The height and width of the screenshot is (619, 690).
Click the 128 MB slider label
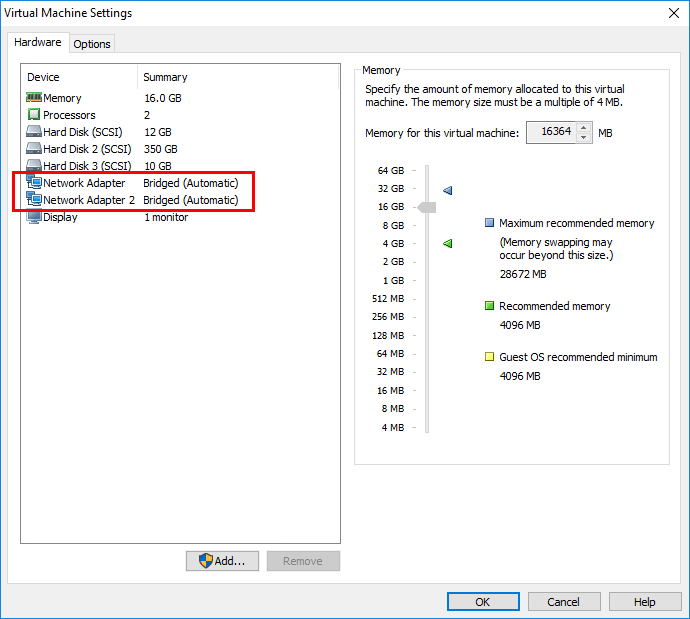(388, 335)
